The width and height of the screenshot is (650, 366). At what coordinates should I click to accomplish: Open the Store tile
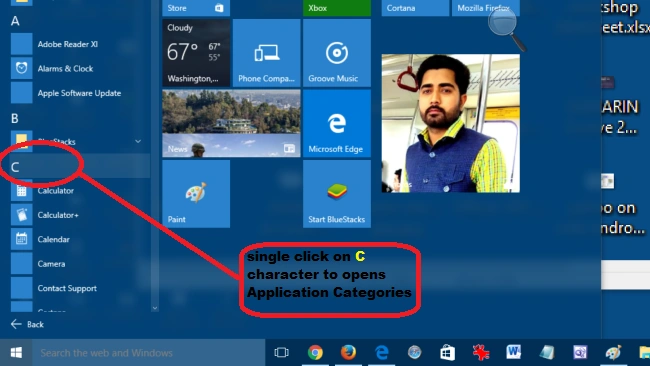[196, 8]
